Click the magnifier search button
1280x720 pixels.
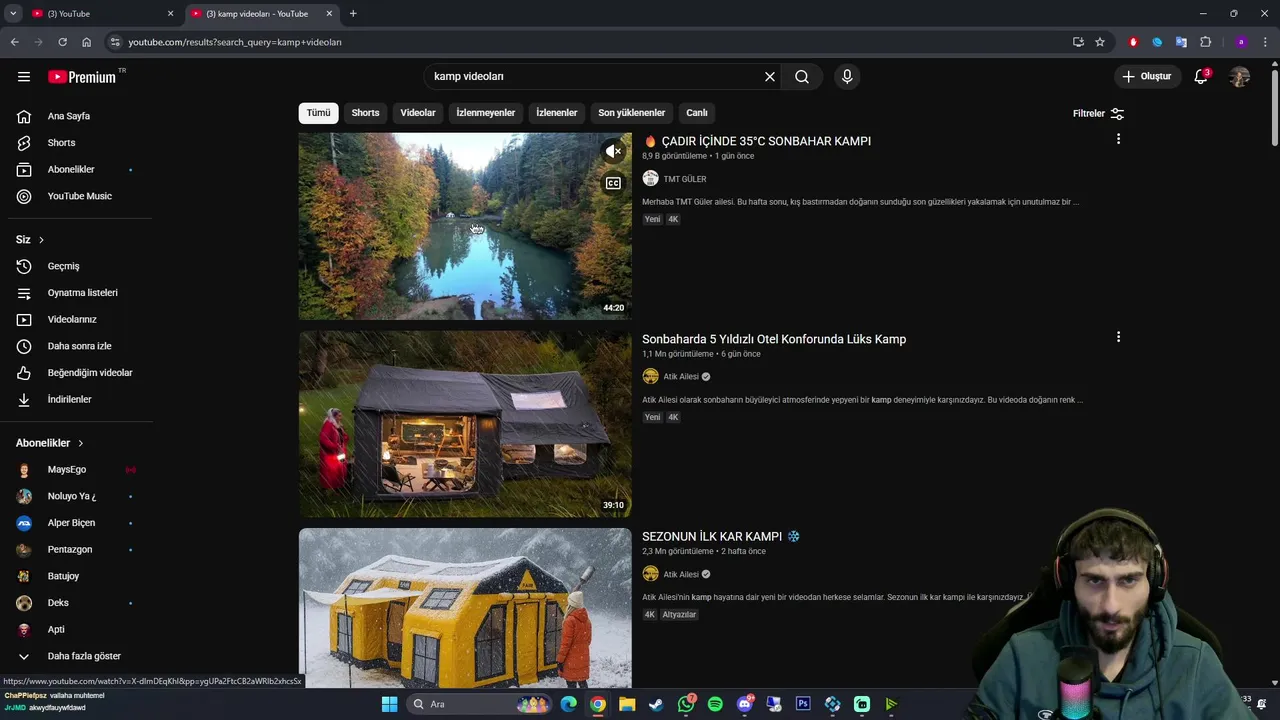click(x=802, y=77)
